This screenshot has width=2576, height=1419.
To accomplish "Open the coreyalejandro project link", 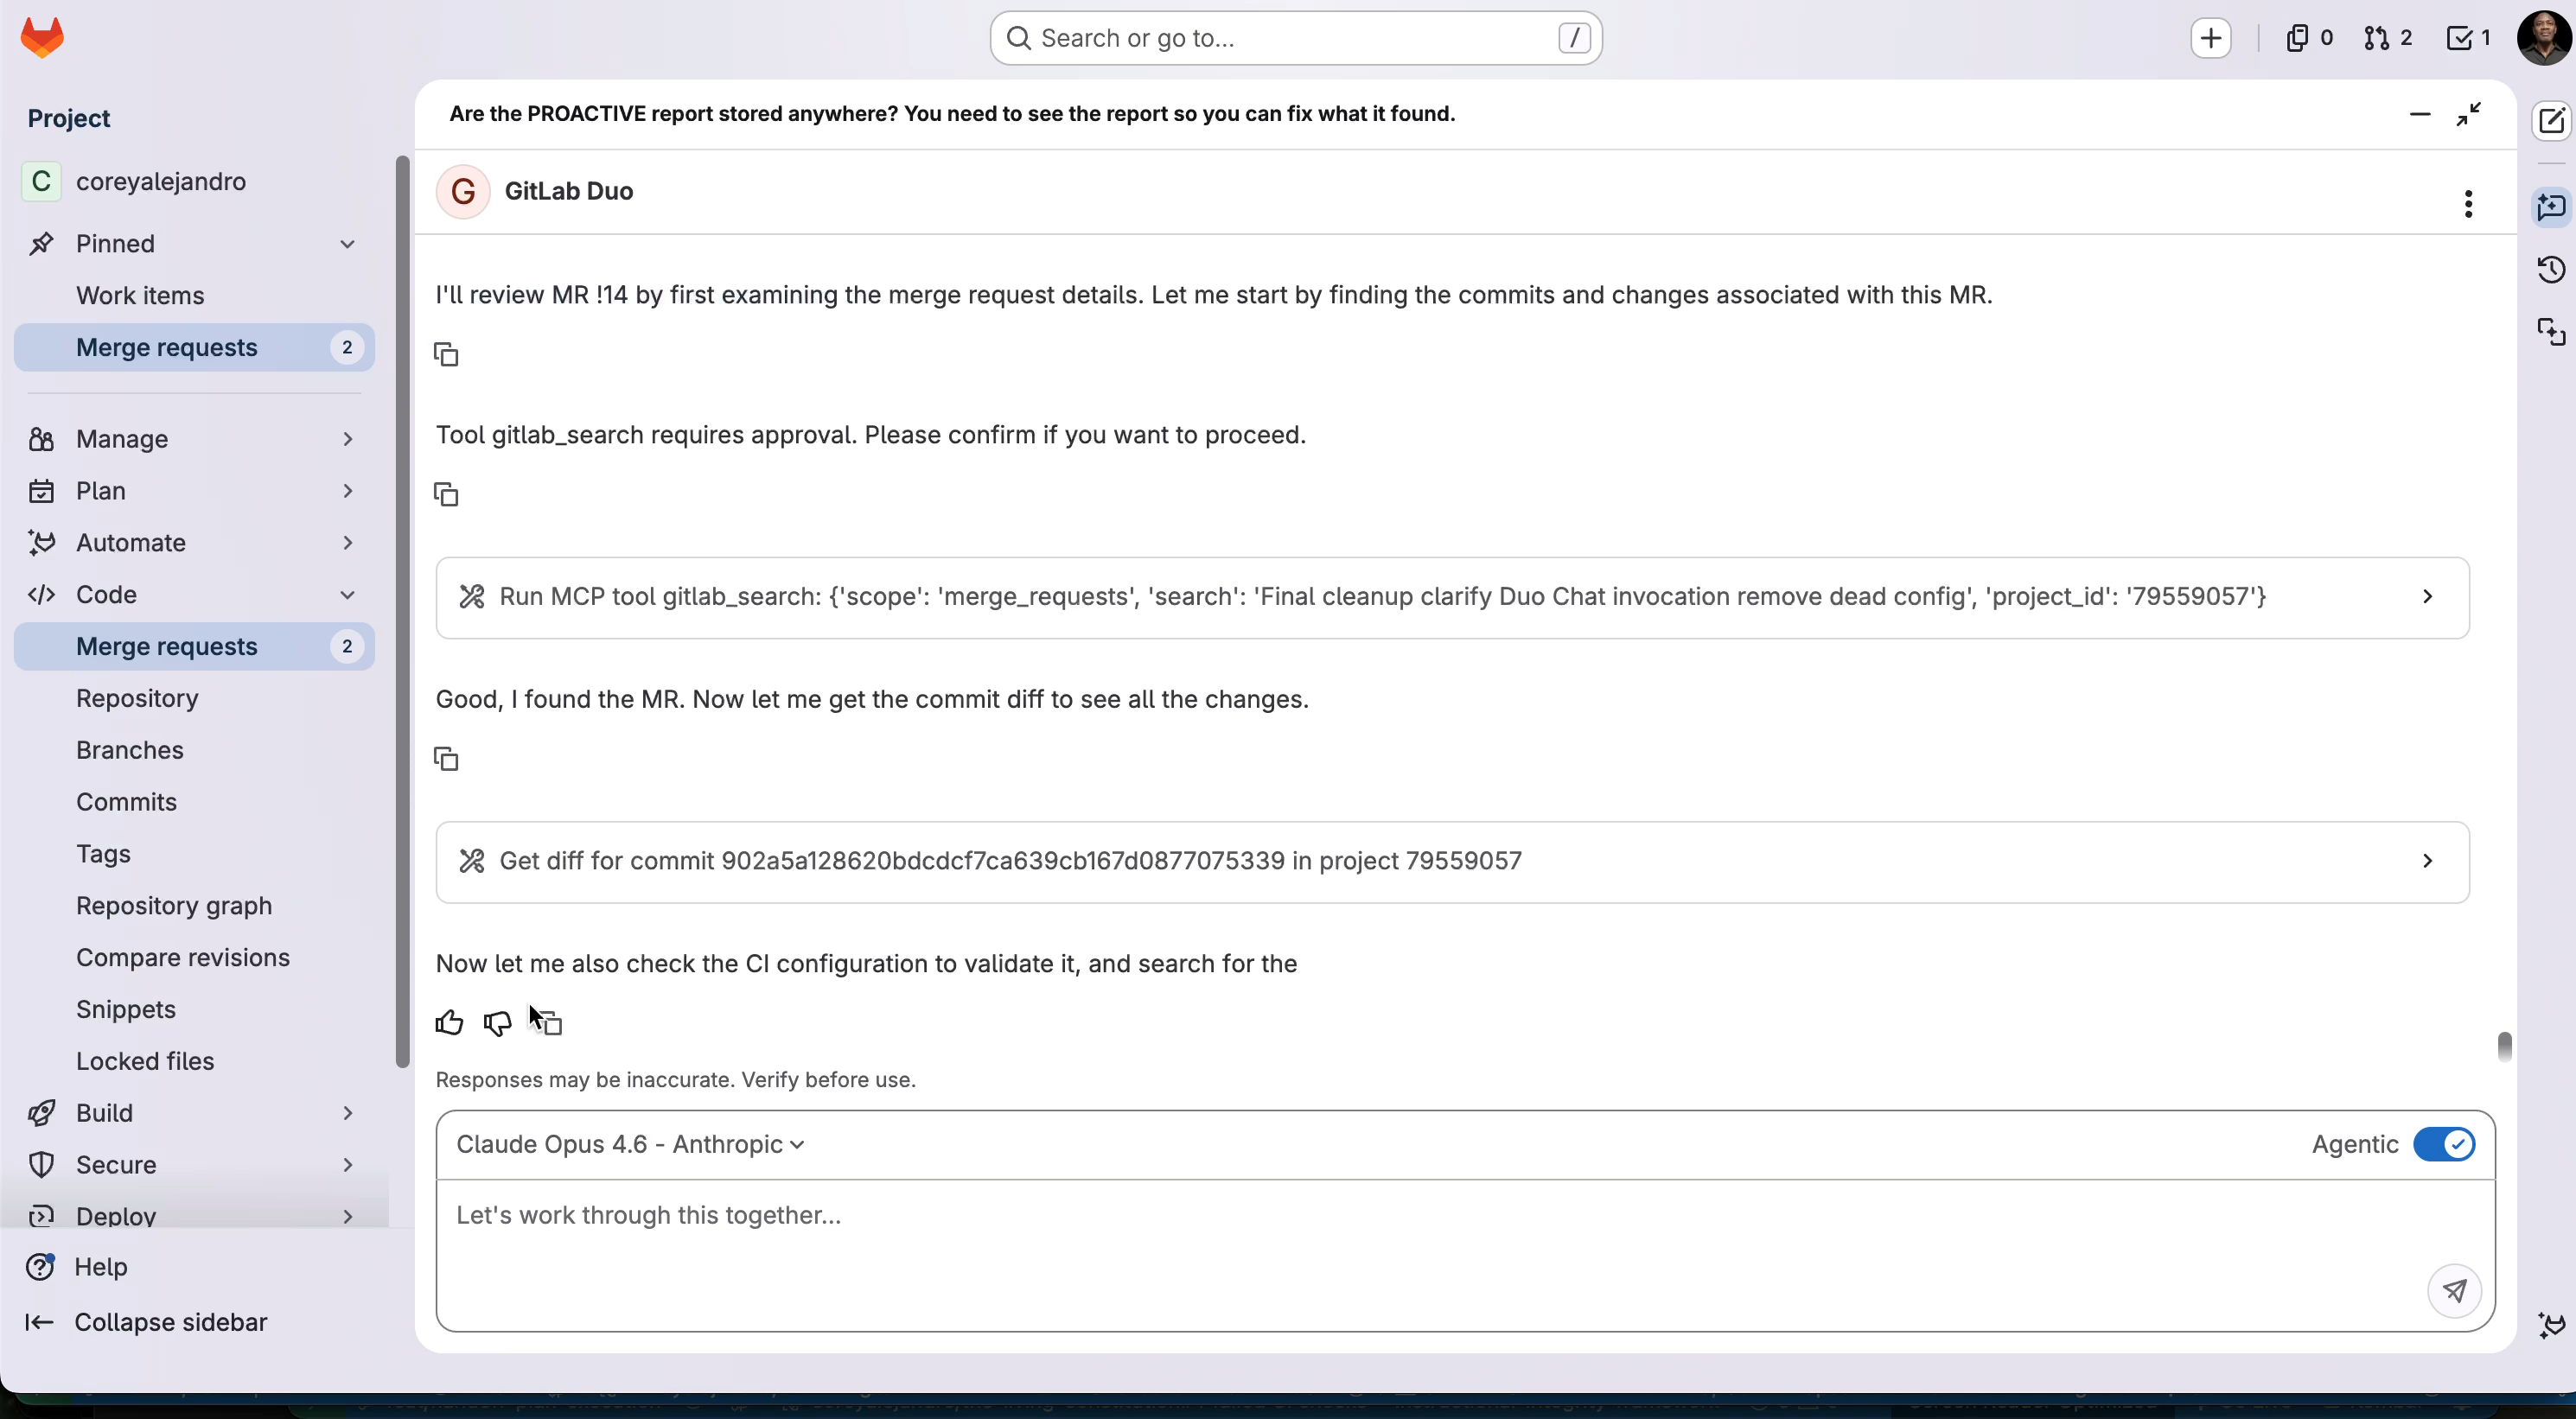I will [160, 181].
